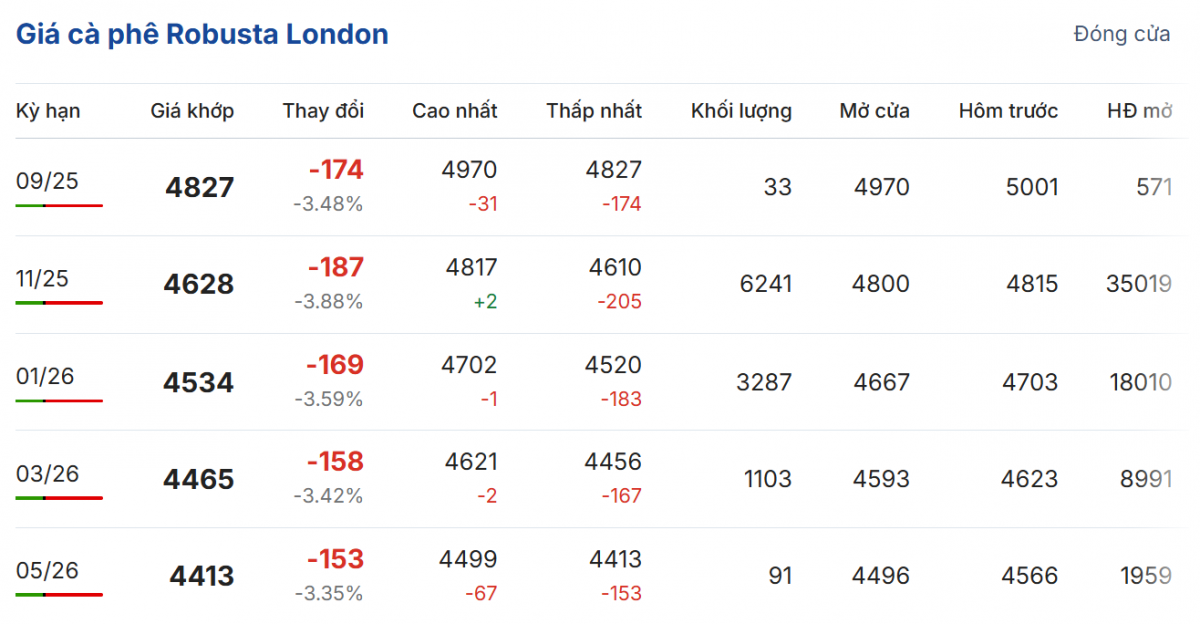Select the 05/26 contract term
Image resolution: width=1200 pixels, height=624 pixels.
[47, 570]
